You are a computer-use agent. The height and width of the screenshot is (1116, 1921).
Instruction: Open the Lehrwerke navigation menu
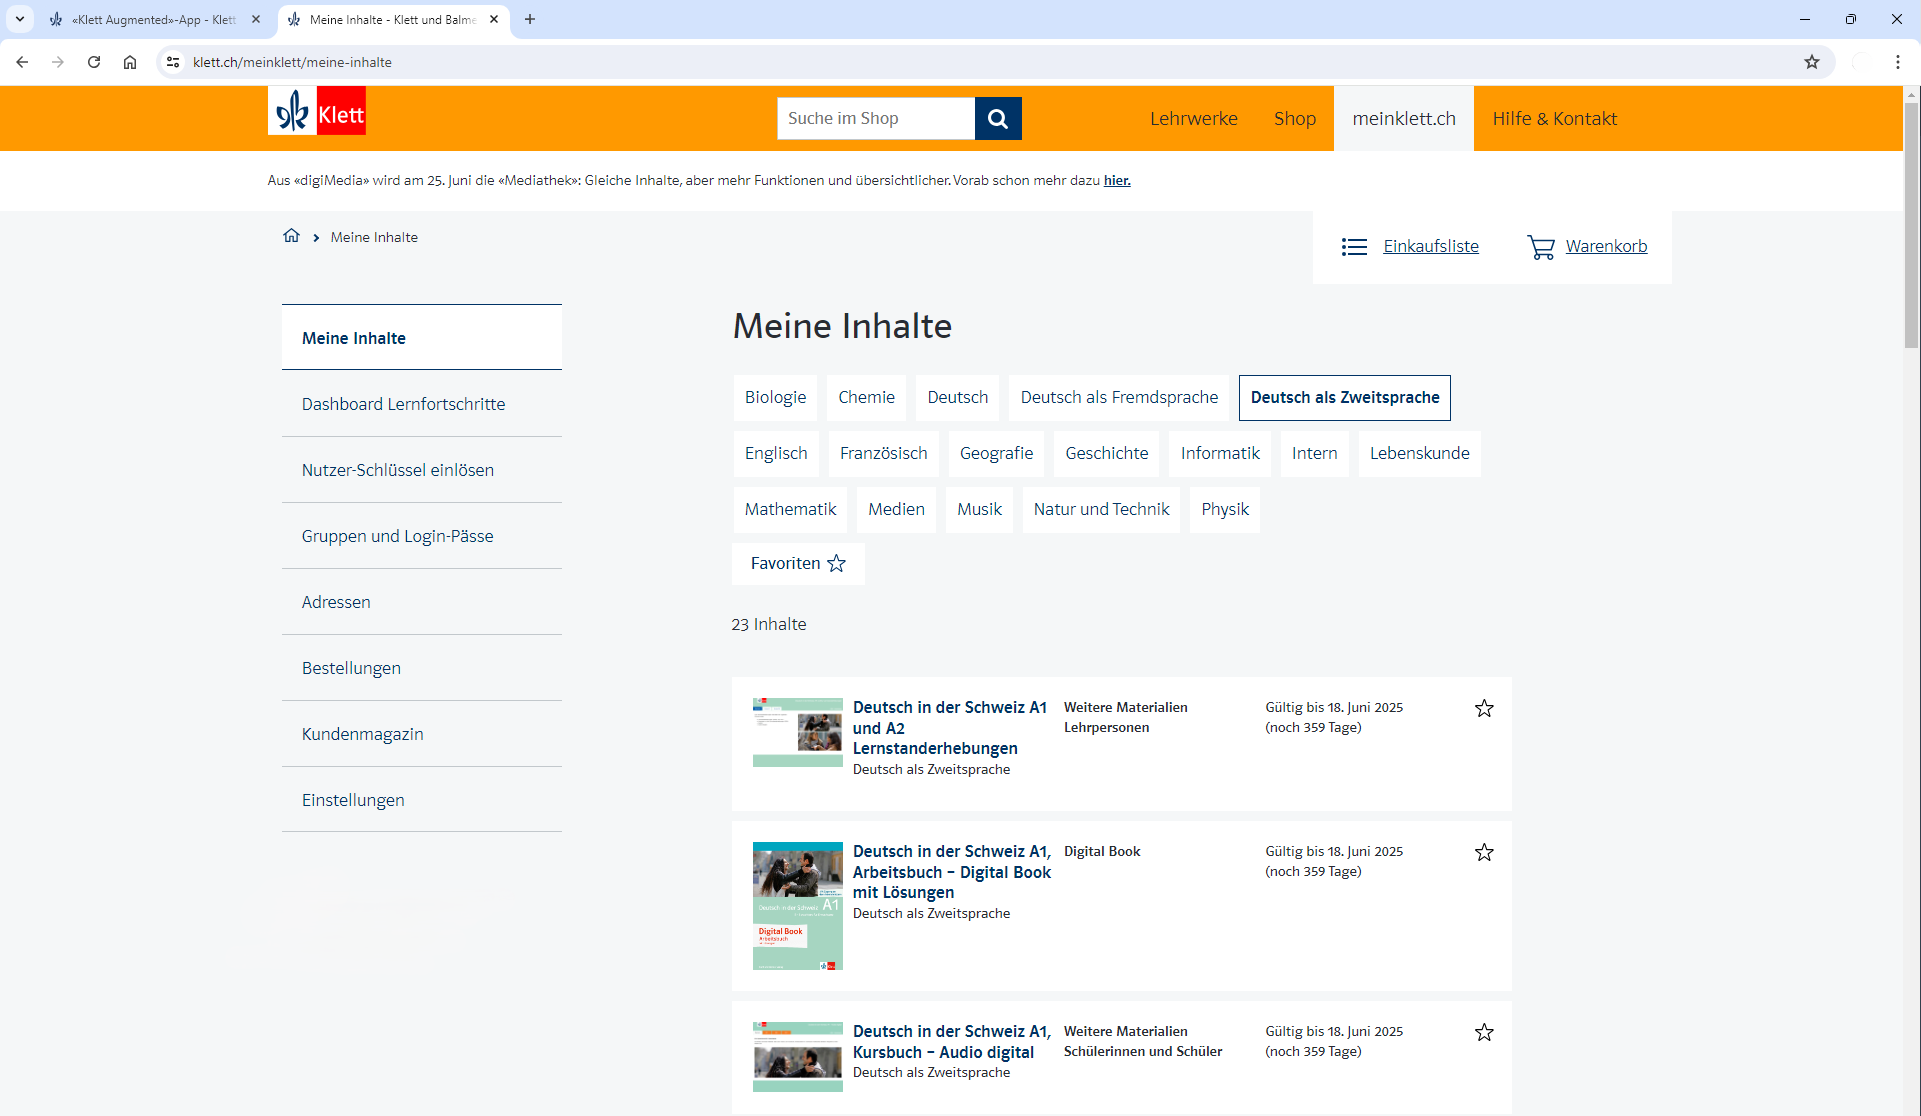tap(1193, 119)
